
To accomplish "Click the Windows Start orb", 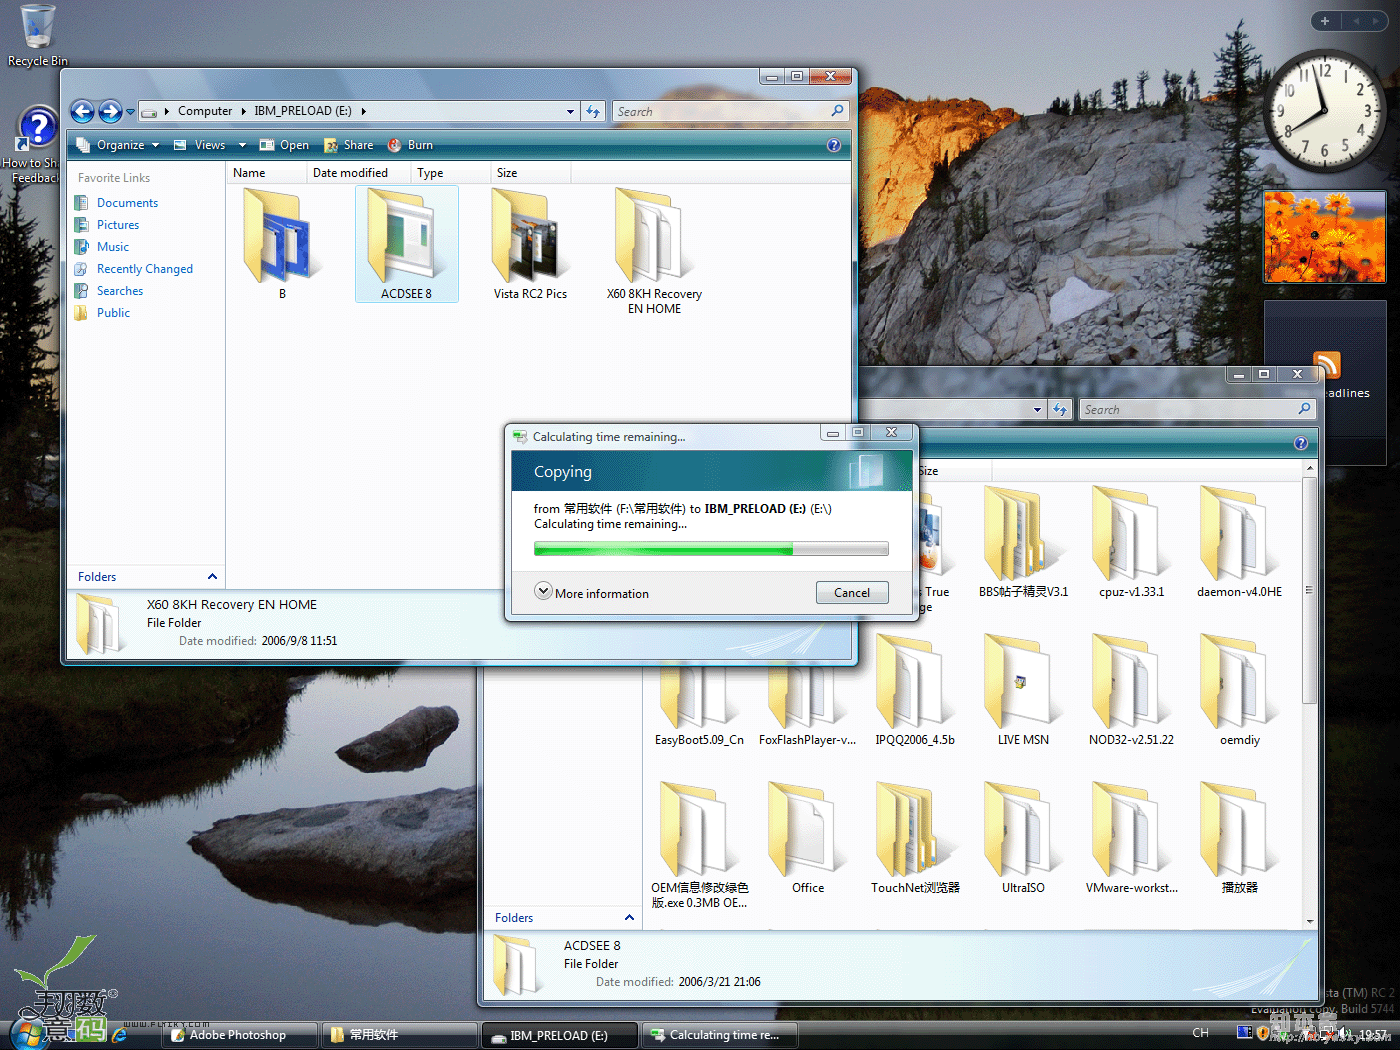I will [29, 1033].
